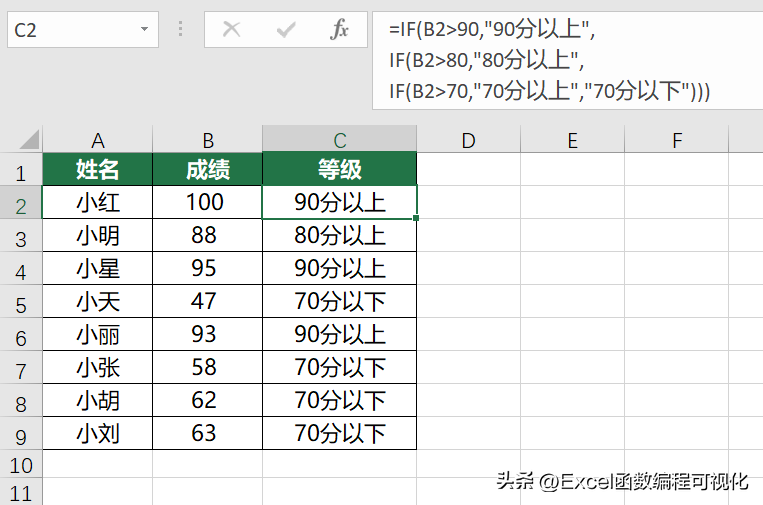Select row 8 header

pos(21,400)
